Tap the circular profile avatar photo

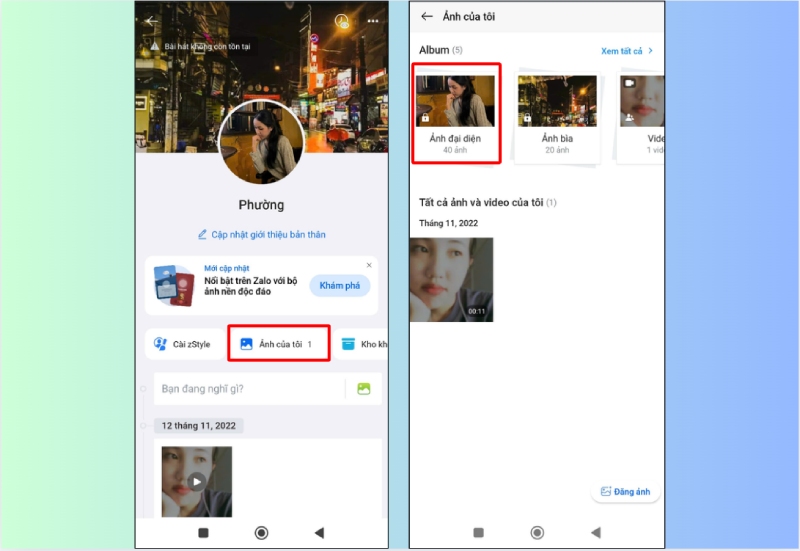point(261,143)
